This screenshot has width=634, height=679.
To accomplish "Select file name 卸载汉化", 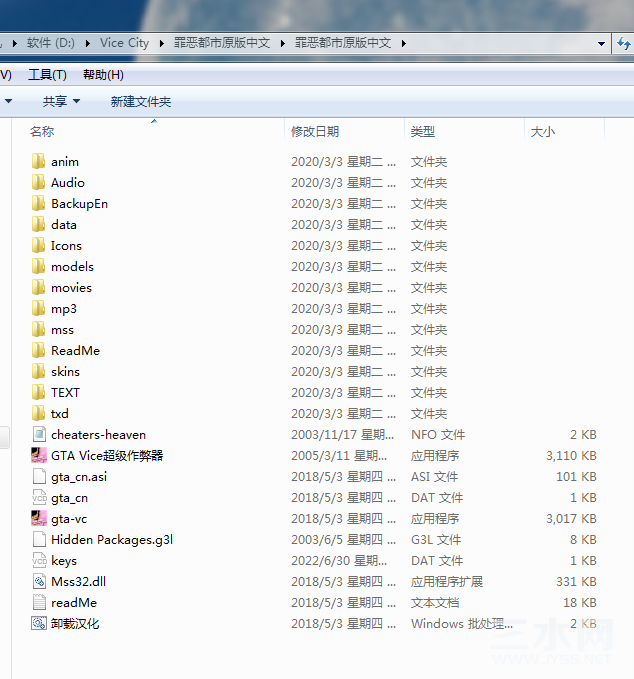I will tap(75, 624).
